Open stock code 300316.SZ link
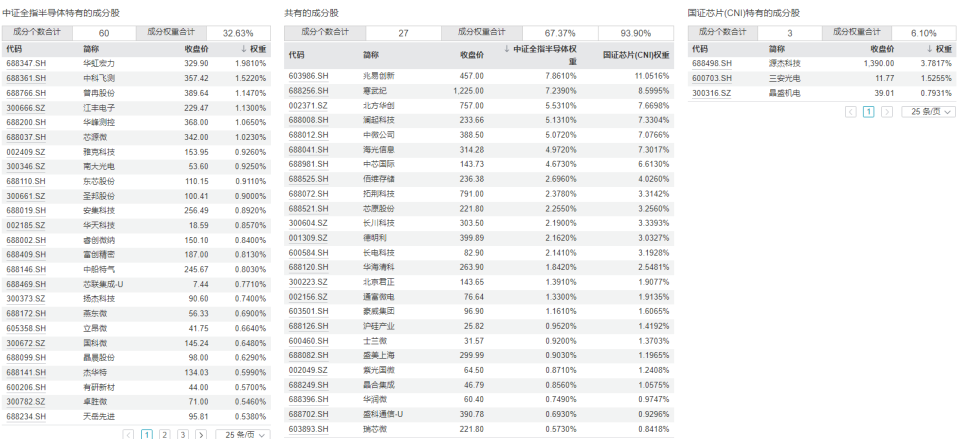The width and height of the screenshot is (960, 439). pos(712,93)
